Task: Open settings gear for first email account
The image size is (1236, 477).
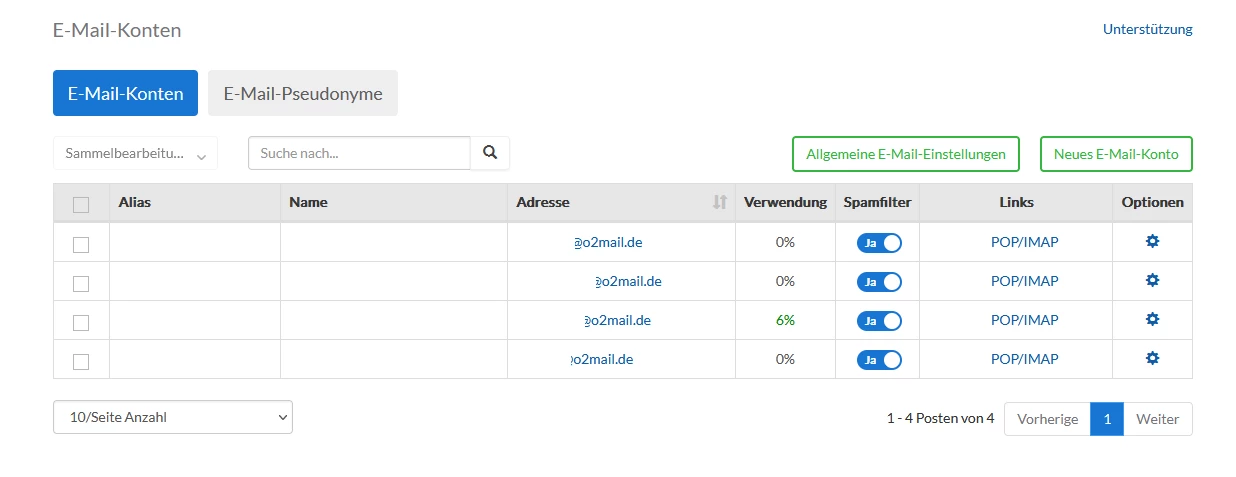Action: point(1152,241)
